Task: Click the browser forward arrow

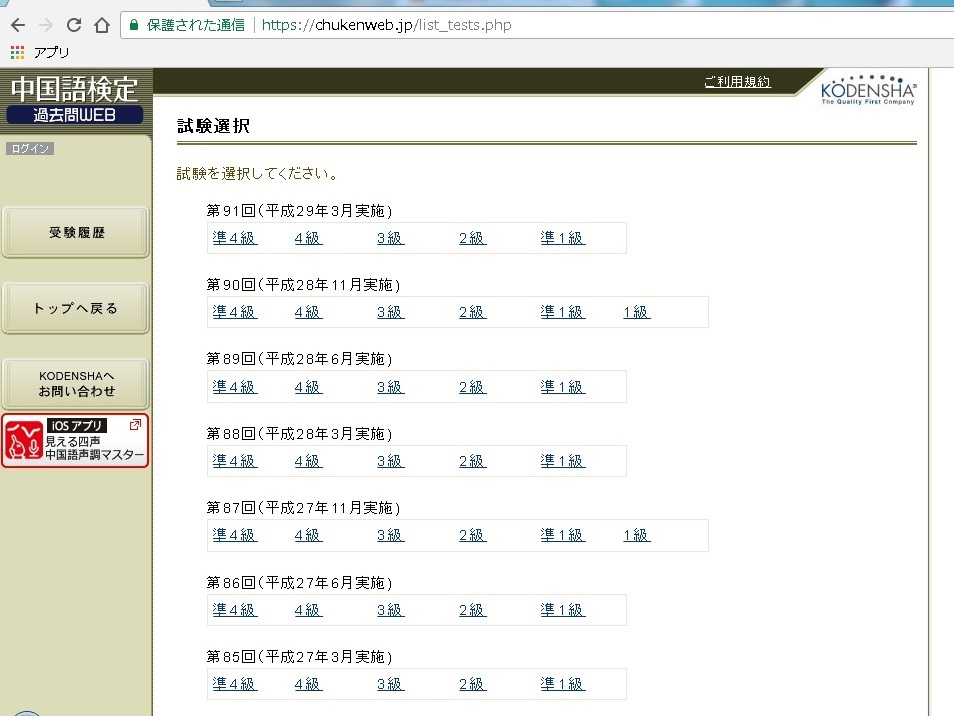Action: (x=45, y=25)
